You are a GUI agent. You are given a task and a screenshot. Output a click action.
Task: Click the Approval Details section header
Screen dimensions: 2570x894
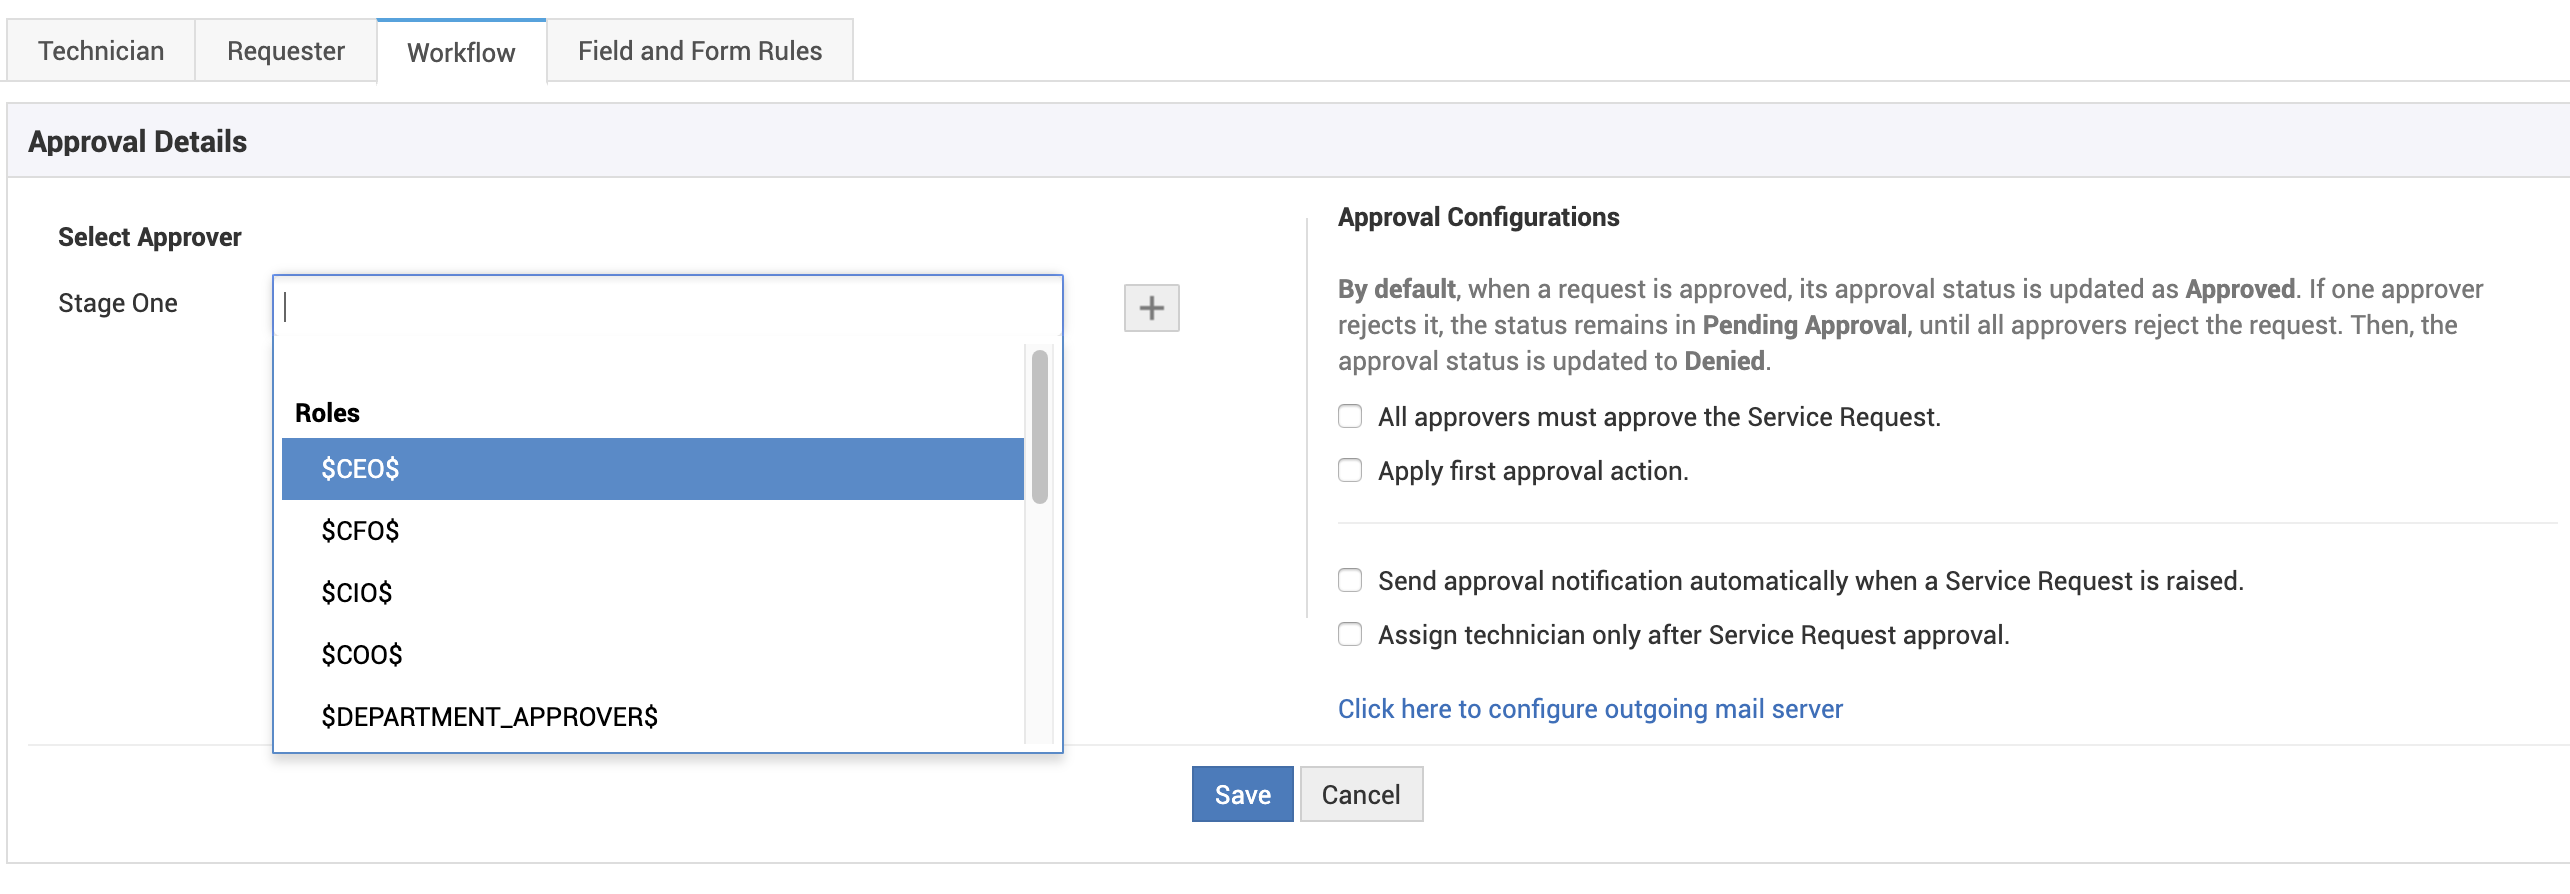pyautogui.click(x=138, y=141)
